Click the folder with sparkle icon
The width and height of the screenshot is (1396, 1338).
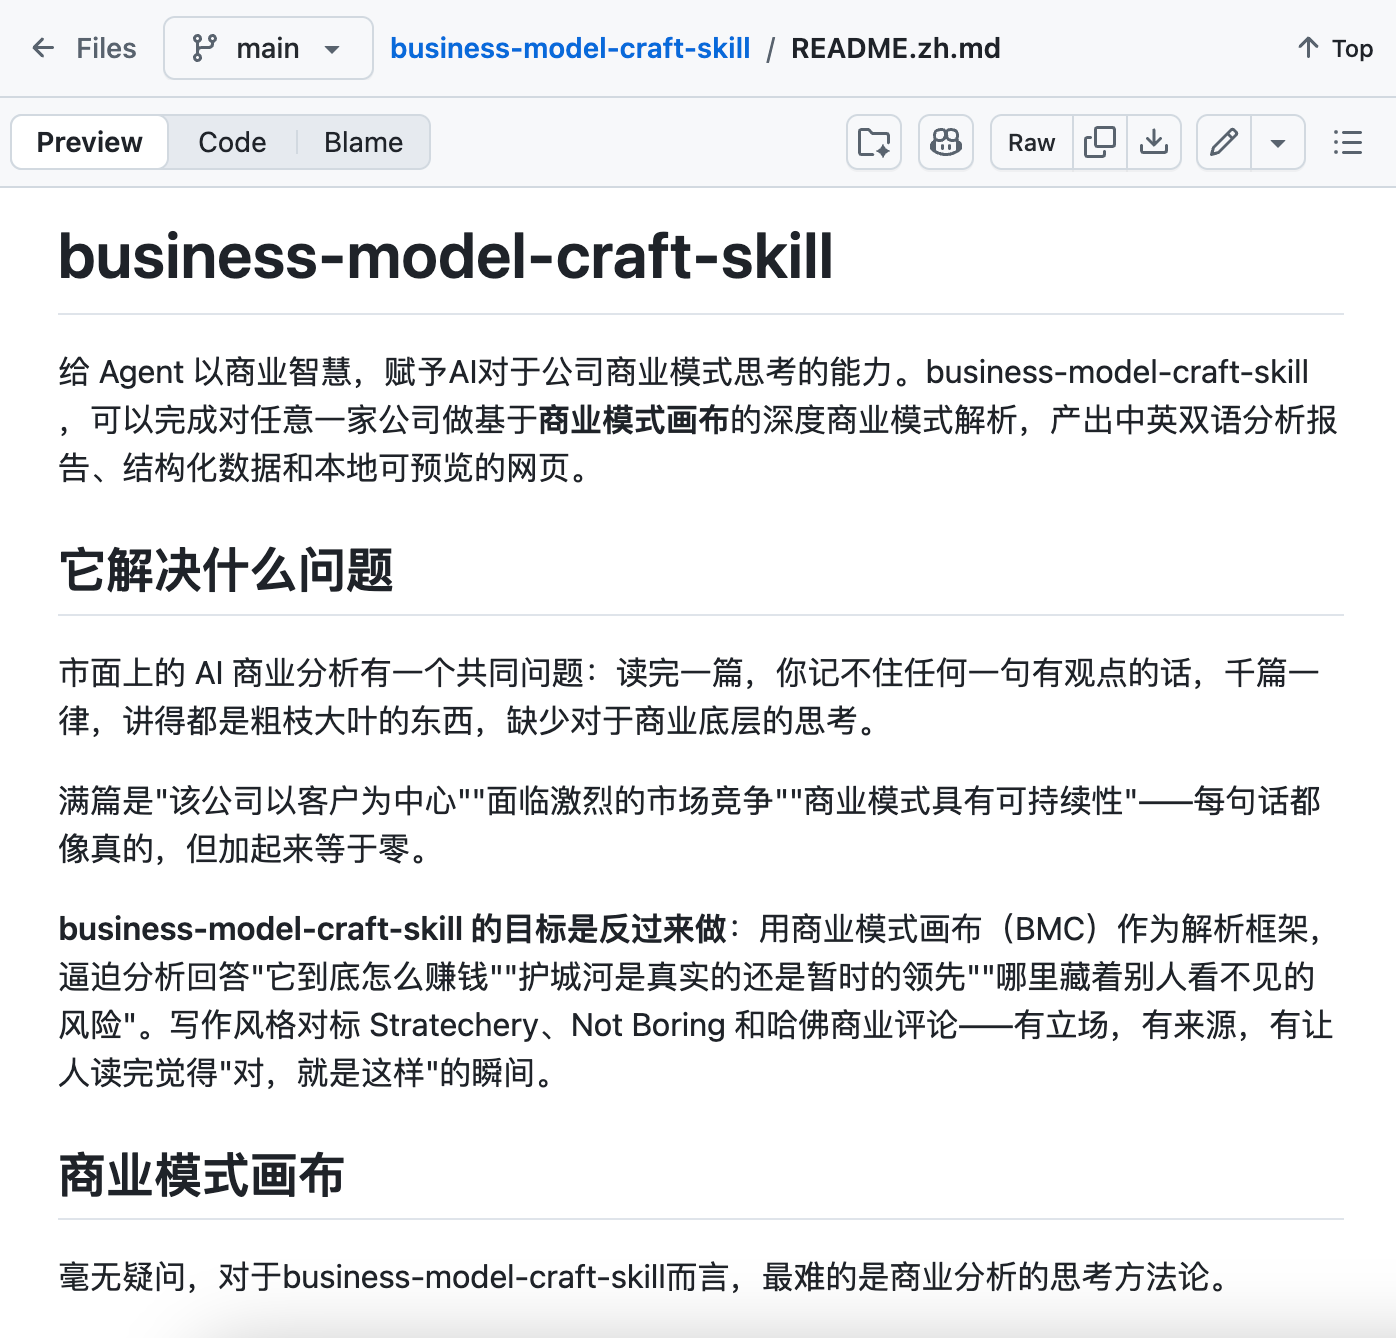point(874,142)
